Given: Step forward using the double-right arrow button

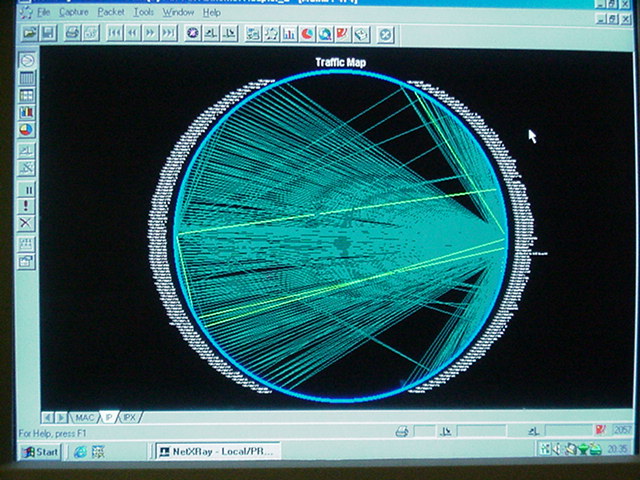Looking at the screenshot, I should pos(151,33).
